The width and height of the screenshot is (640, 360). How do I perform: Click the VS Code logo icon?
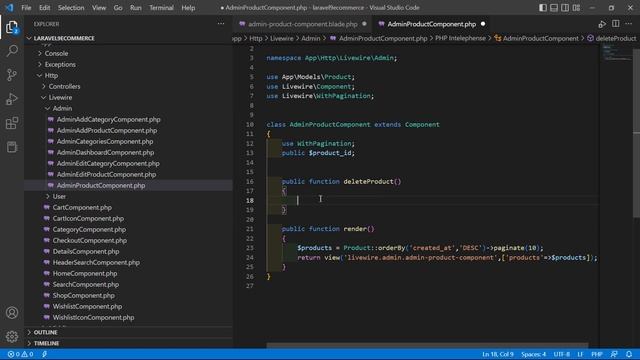pos(9,8)
